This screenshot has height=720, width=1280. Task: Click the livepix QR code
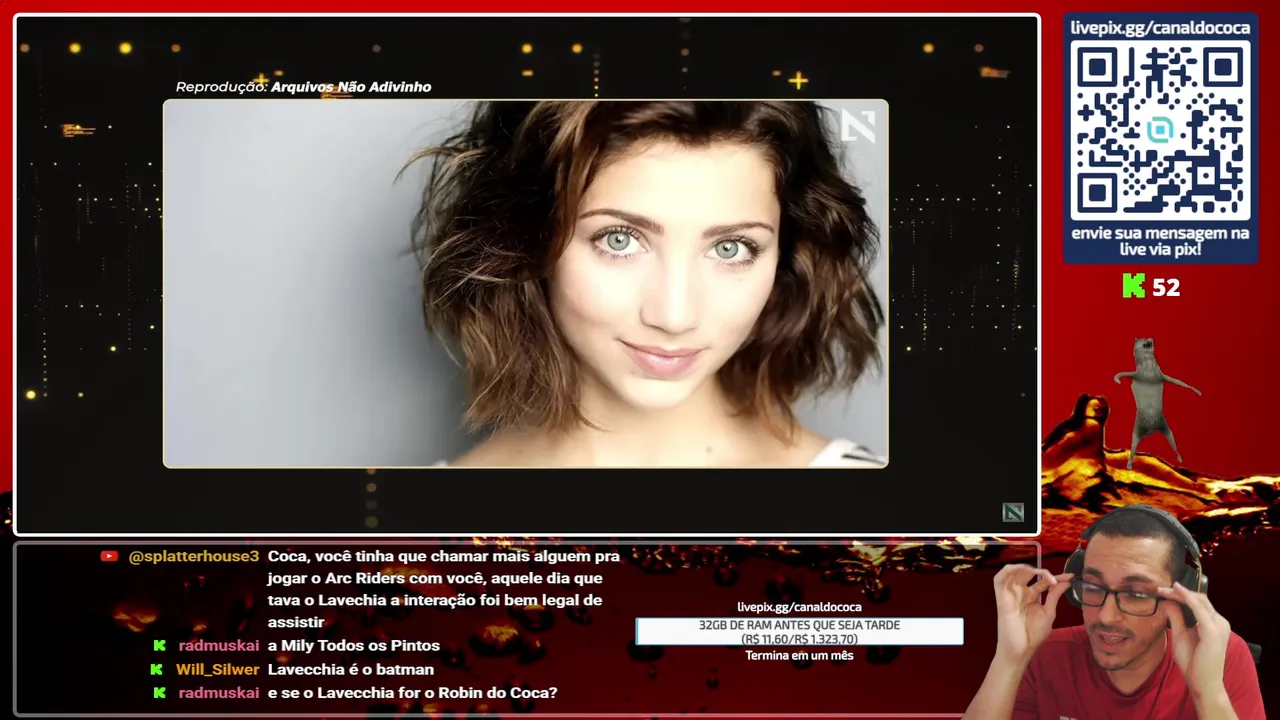coord(1160,131)
